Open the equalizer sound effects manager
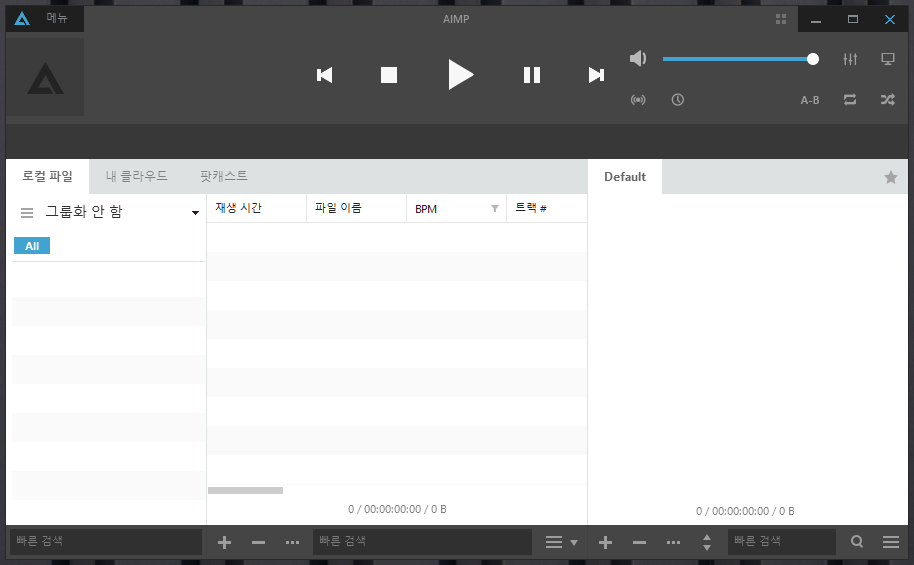 (x=850, y=59)
